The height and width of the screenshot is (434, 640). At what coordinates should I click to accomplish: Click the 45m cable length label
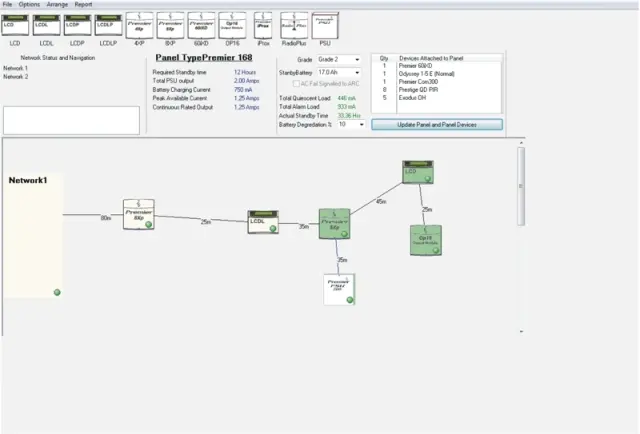coord(381,202)
